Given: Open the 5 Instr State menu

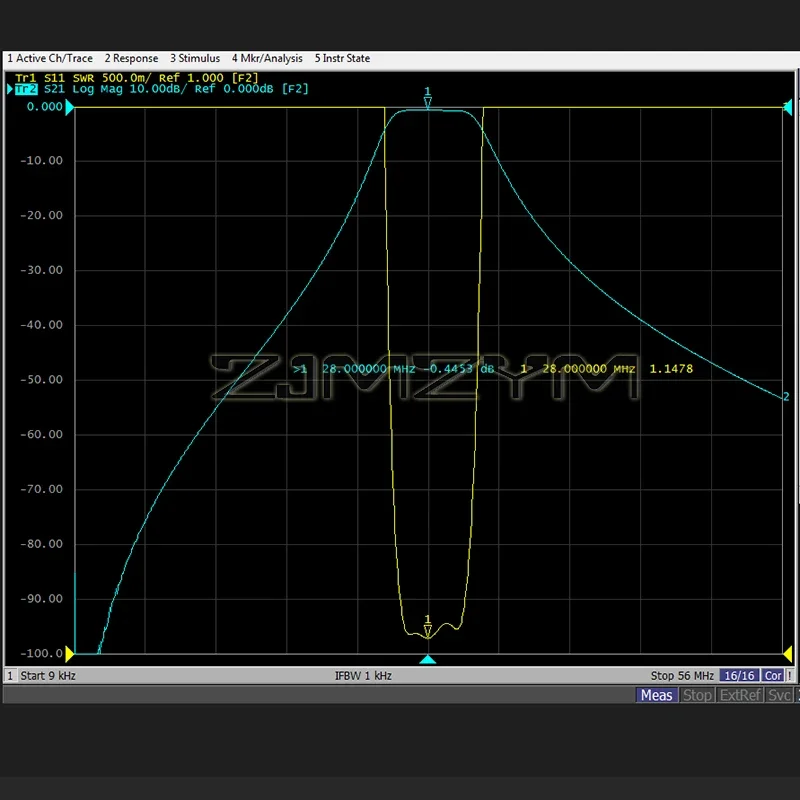Looking at the screenshot, I should click(342, 58).
